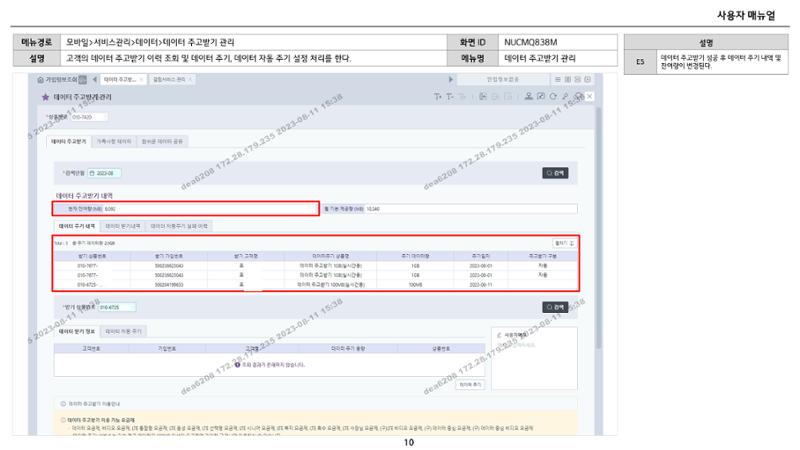Screen dimensions: 800x450
Task: Click the 받기 상품번호 input field
Action: [117, 307]
